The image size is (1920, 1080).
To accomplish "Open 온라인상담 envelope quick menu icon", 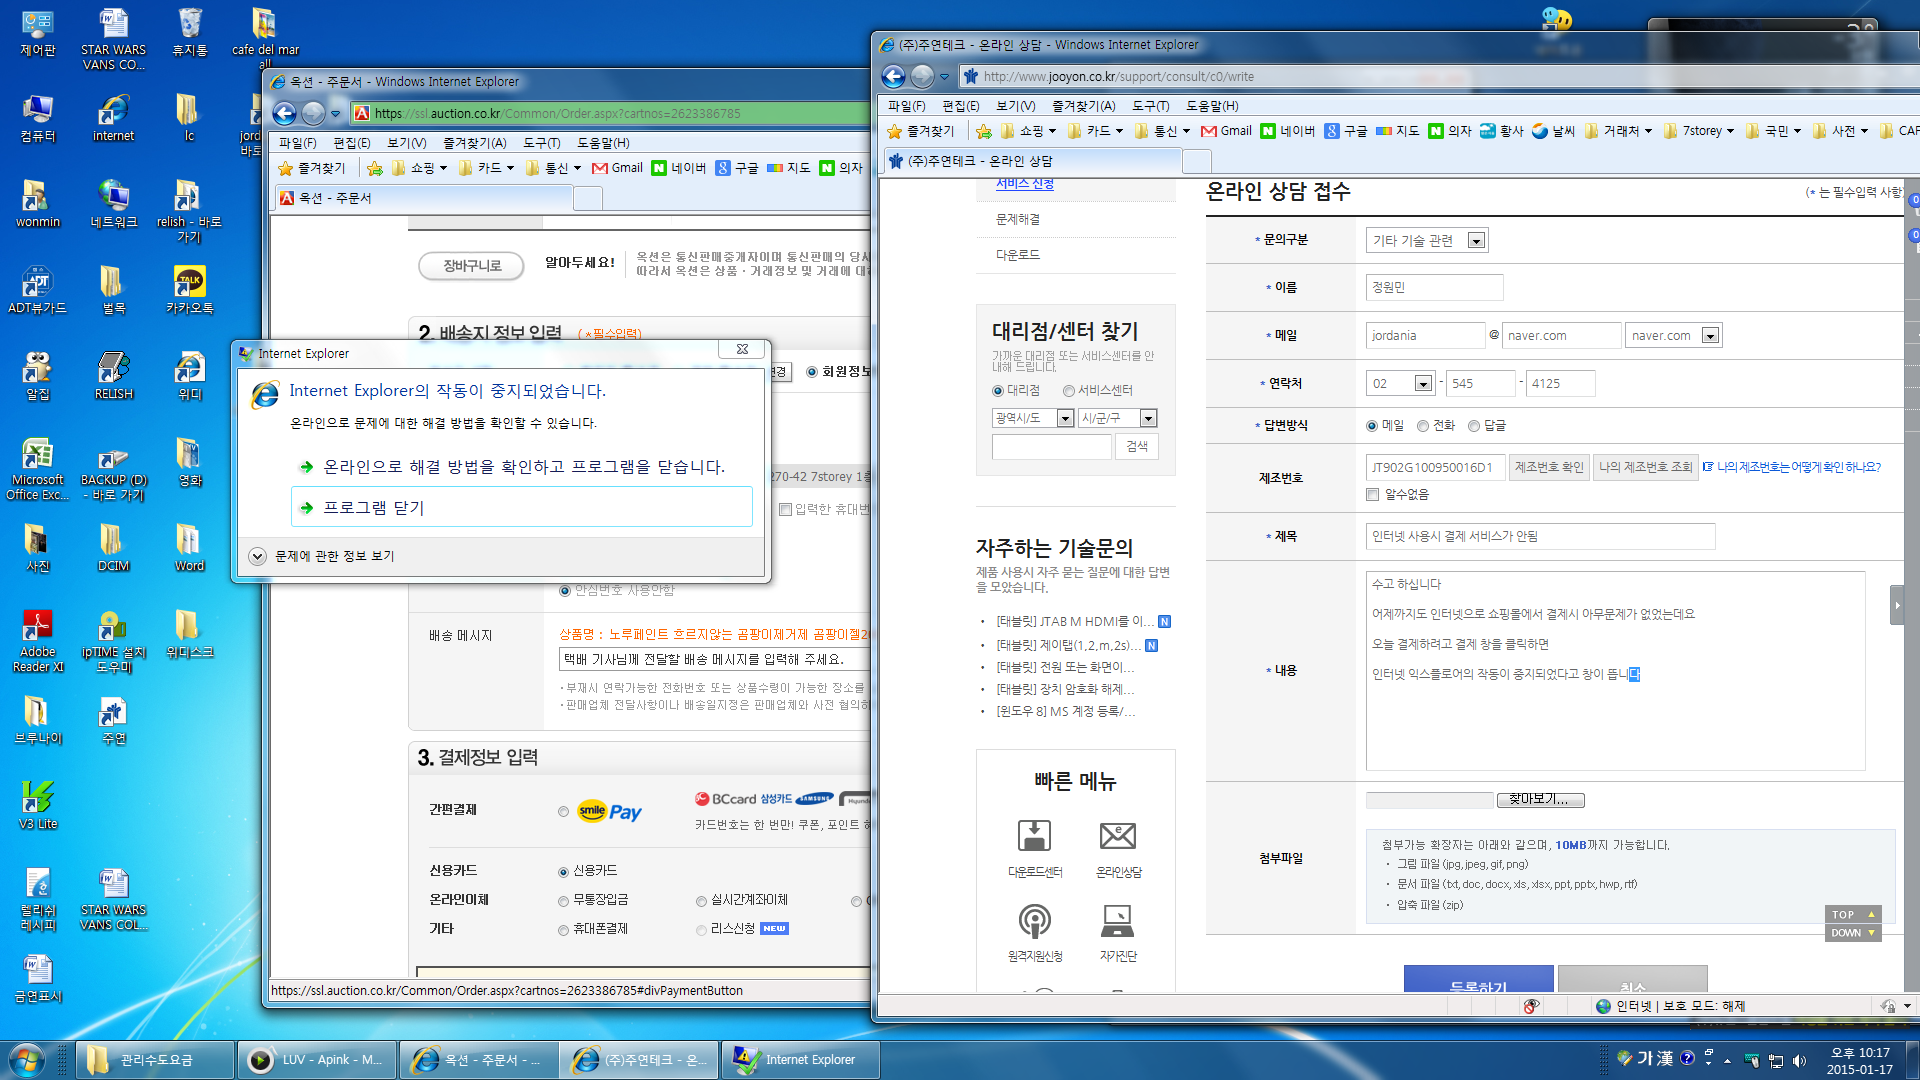I will tap(1118, 848).
